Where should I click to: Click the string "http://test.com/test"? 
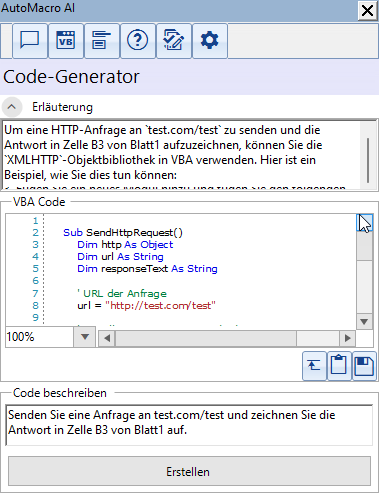tap(161, 305)
